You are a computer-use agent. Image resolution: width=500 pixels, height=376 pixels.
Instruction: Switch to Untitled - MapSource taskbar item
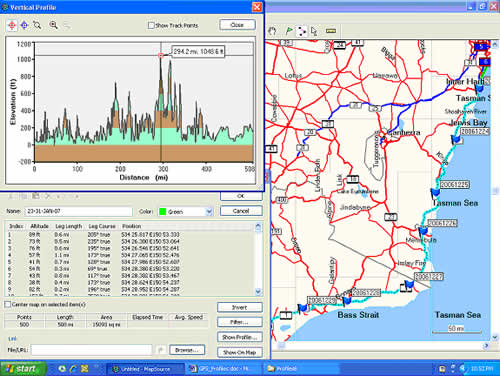[145, 369]
